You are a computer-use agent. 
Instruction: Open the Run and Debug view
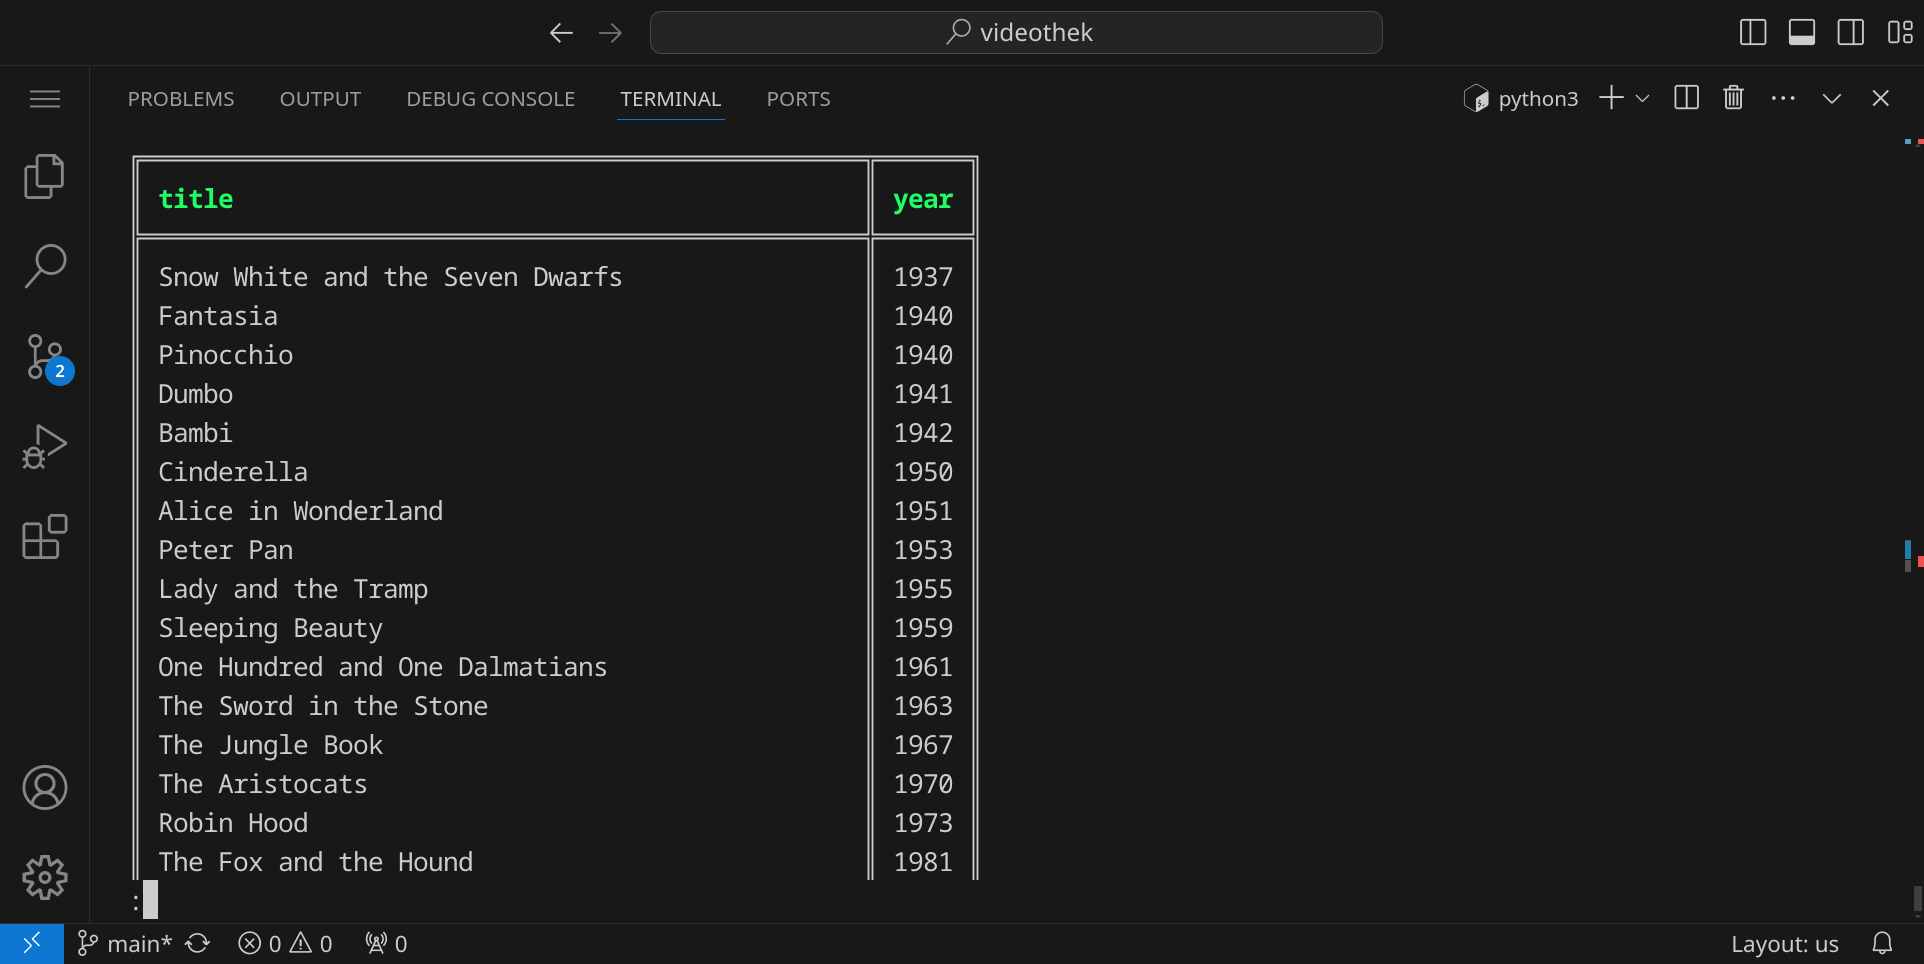(x=44, y=447)
